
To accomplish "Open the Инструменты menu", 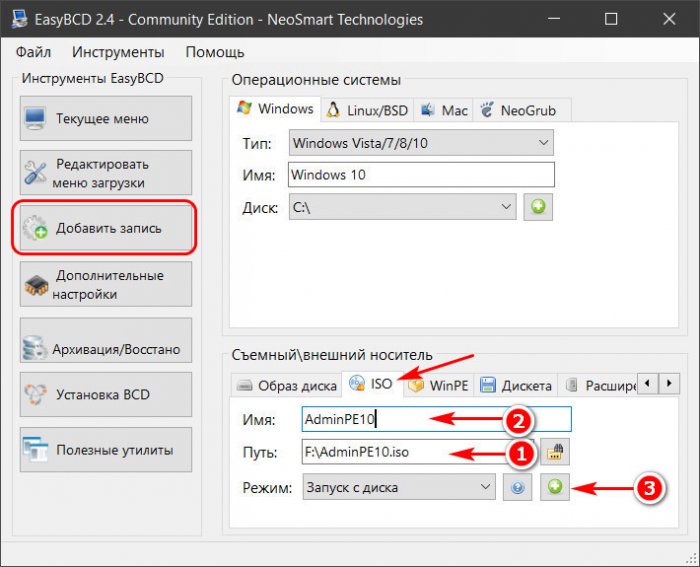I will coord(118,52).
